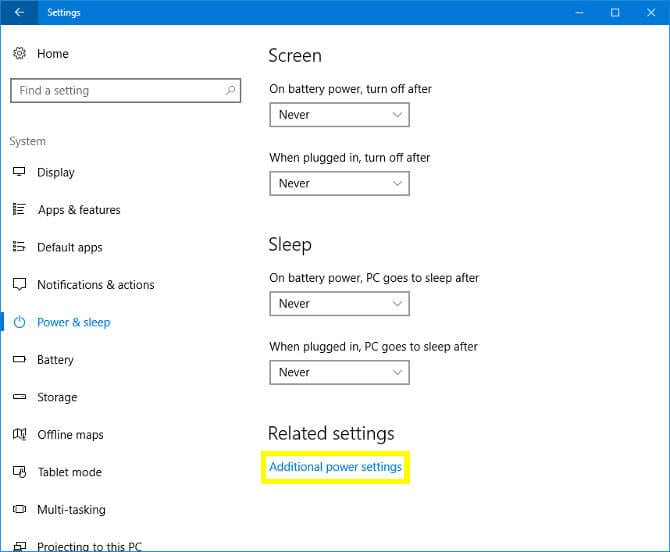Viewport: 670px width, 552px height.
Task: Select Default apps in sidebar
Action: (70, 247)
